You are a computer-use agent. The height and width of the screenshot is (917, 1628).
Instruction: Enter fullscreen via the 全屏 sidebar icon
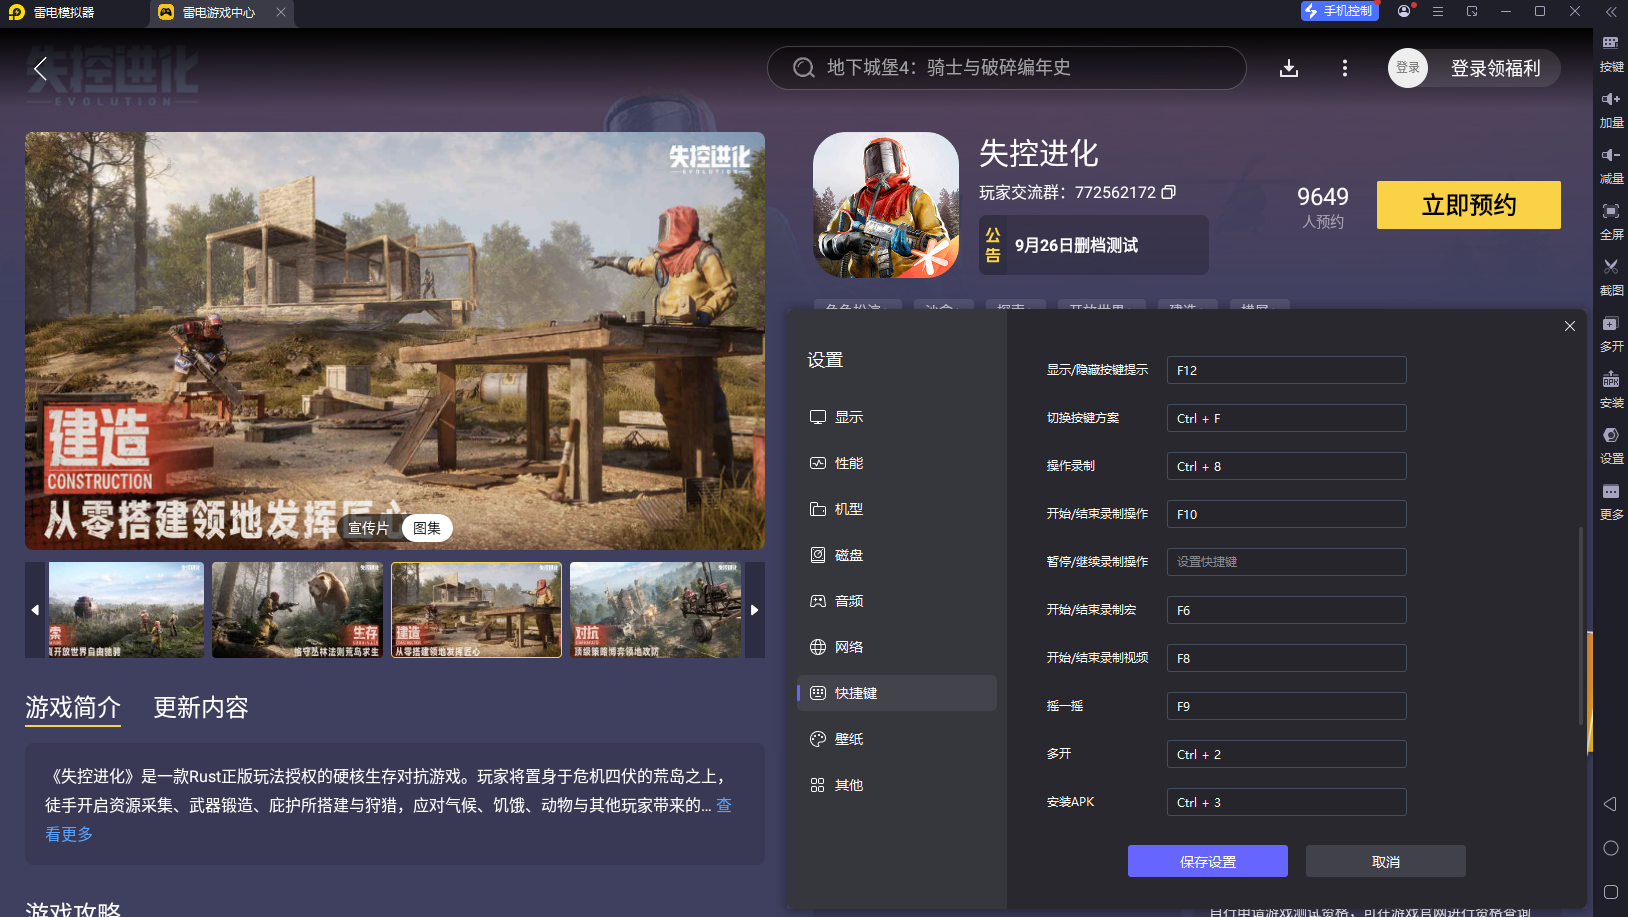[1611, 221]
